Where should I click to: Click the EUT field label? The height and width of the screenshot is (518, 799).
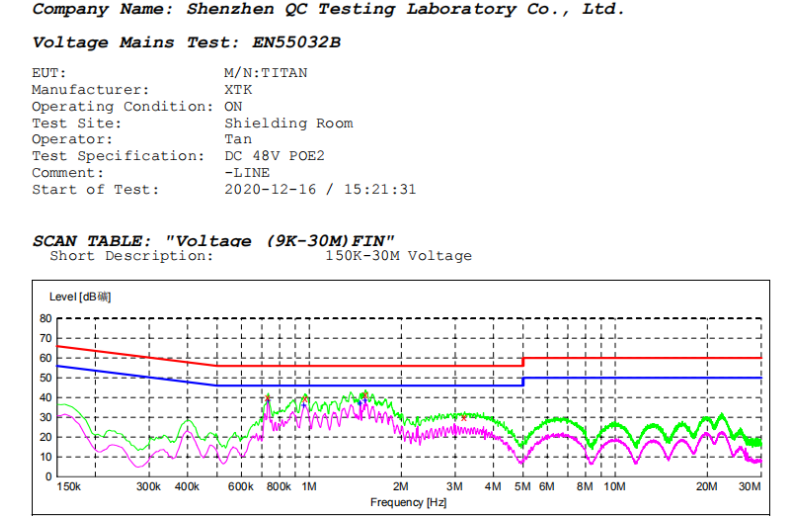[x=49, y=73]
